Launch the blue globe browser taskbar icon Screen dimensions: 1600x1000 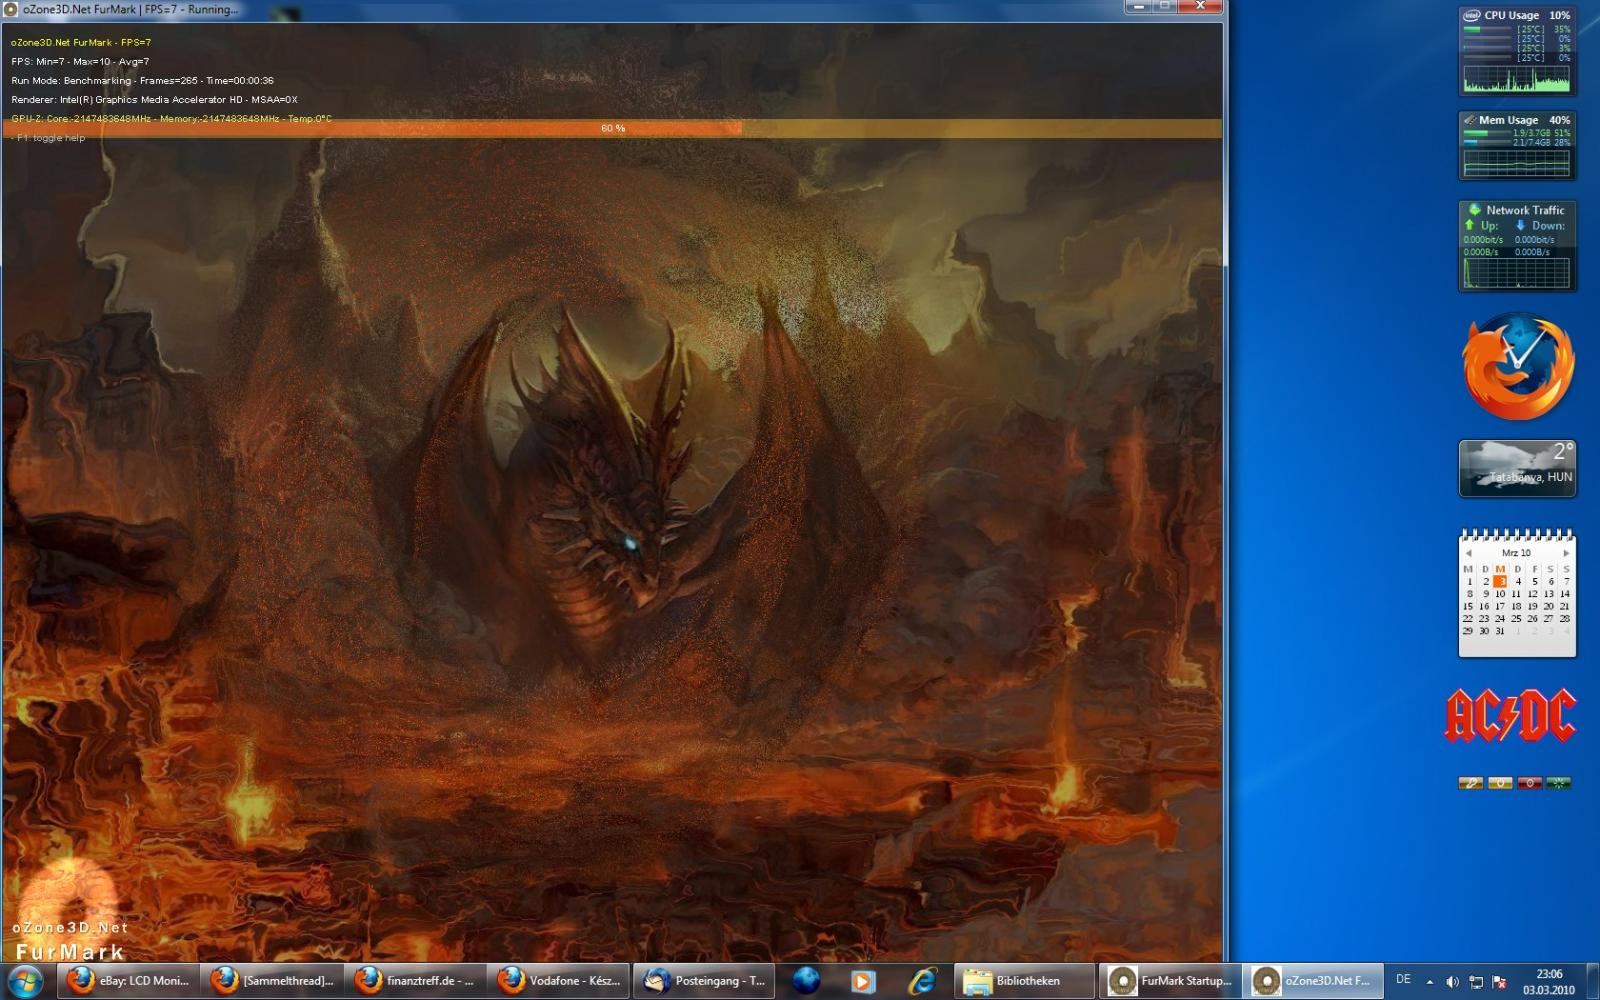[806, 981]
